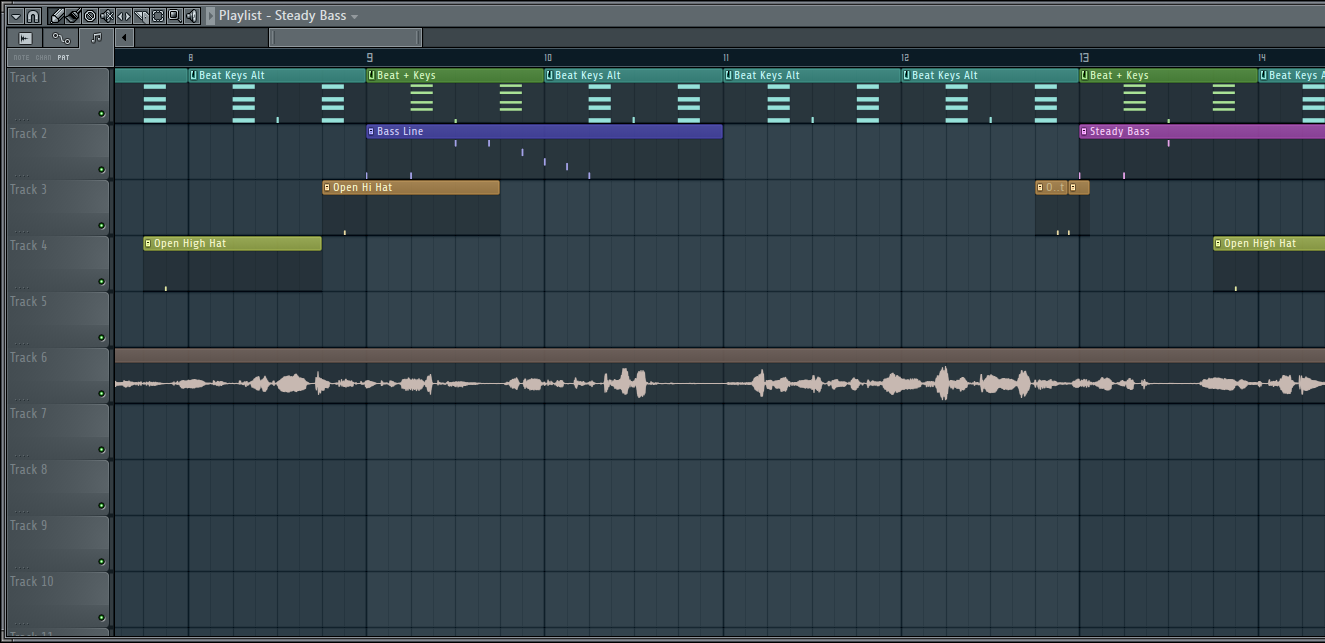Toggle the magnet snap icon in the toolbar

click(33, 16)
